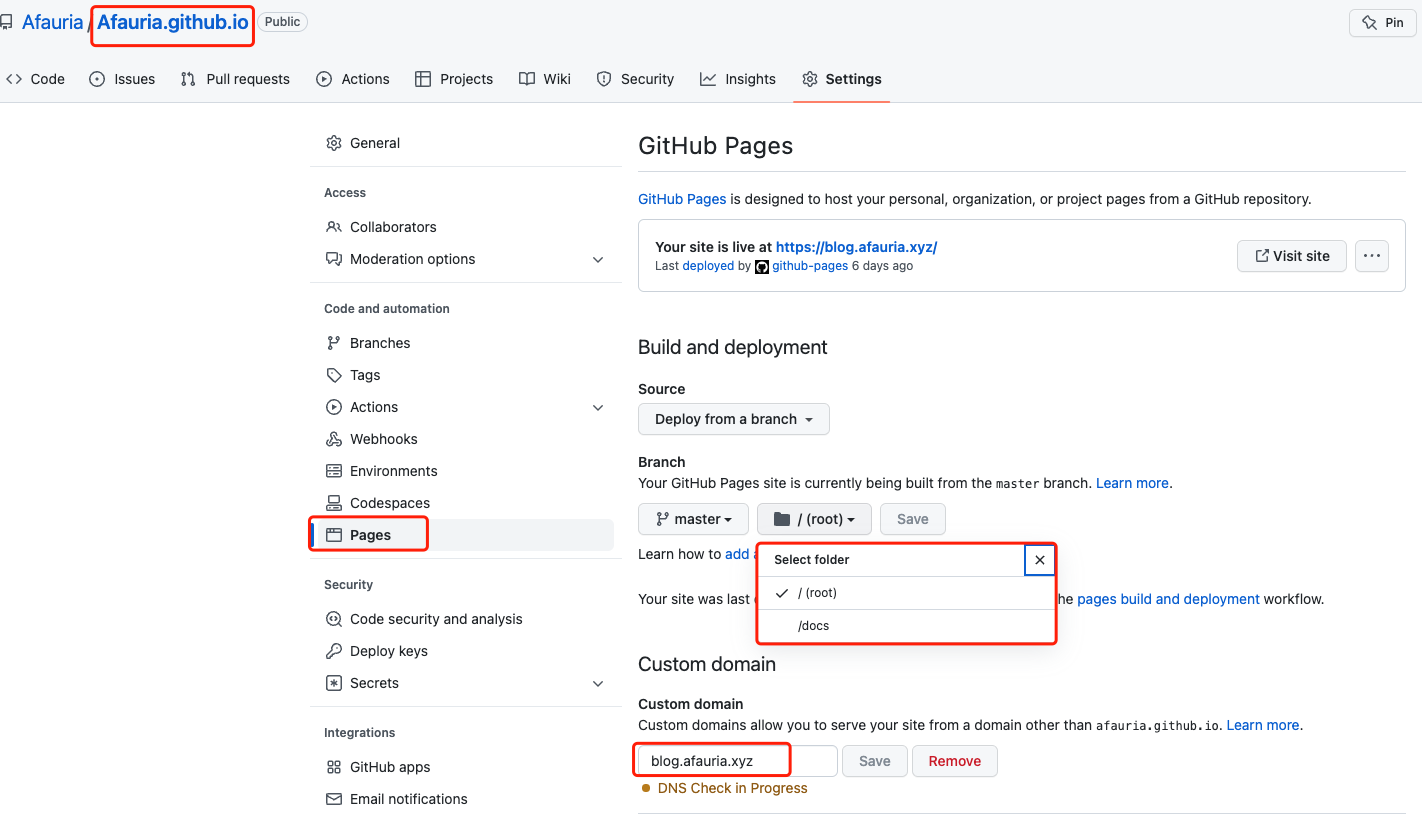
Task: Expand the Secrets chevron
Action: [x=598, y=683]
